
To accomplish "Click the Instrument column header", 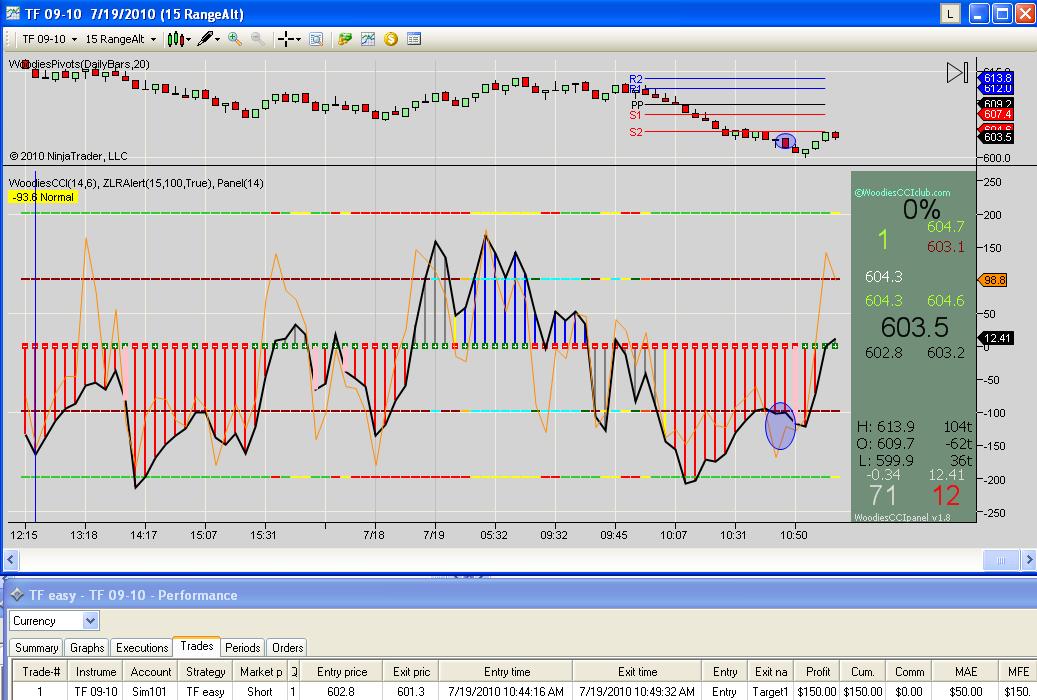I will [x=96, y=672].
